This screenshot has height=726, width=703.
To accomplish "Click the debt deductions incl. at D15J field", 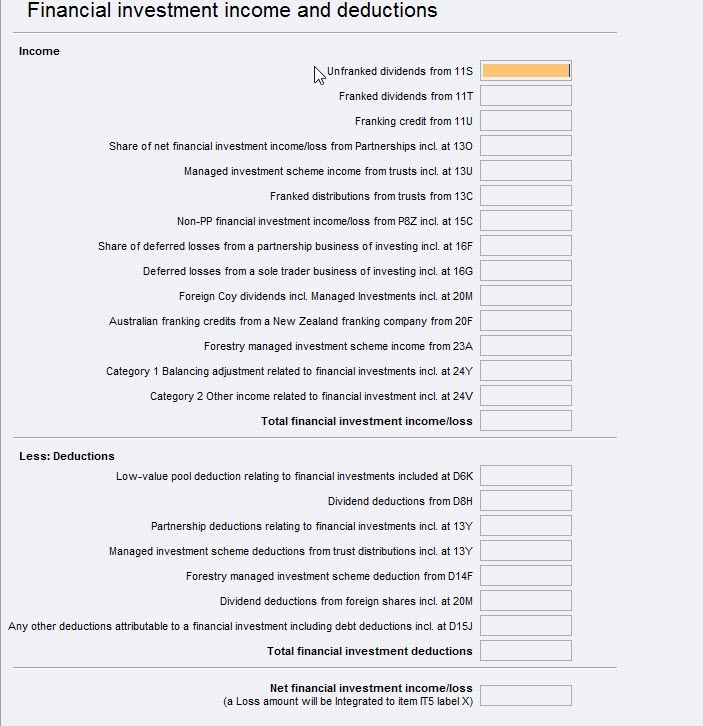I will pyautogui.click(x=525, y=626).
